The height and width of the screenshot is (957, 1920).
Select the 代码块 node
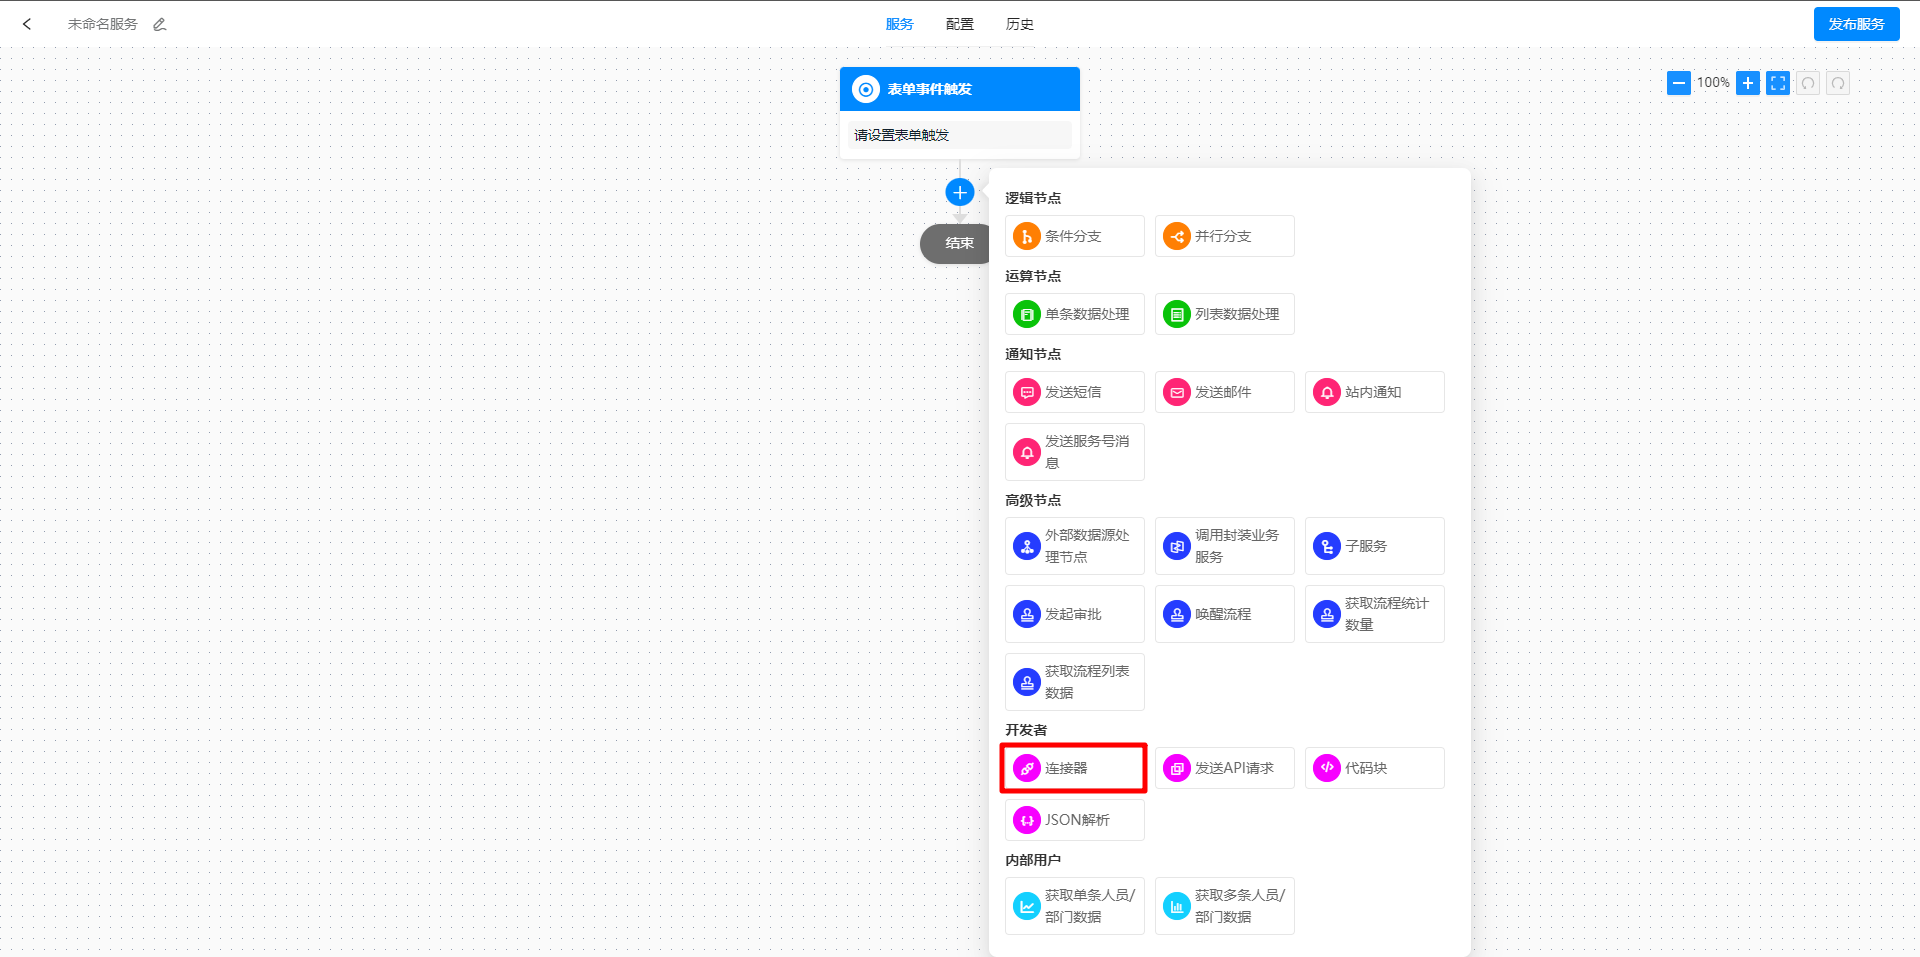tap(1374, 768)
